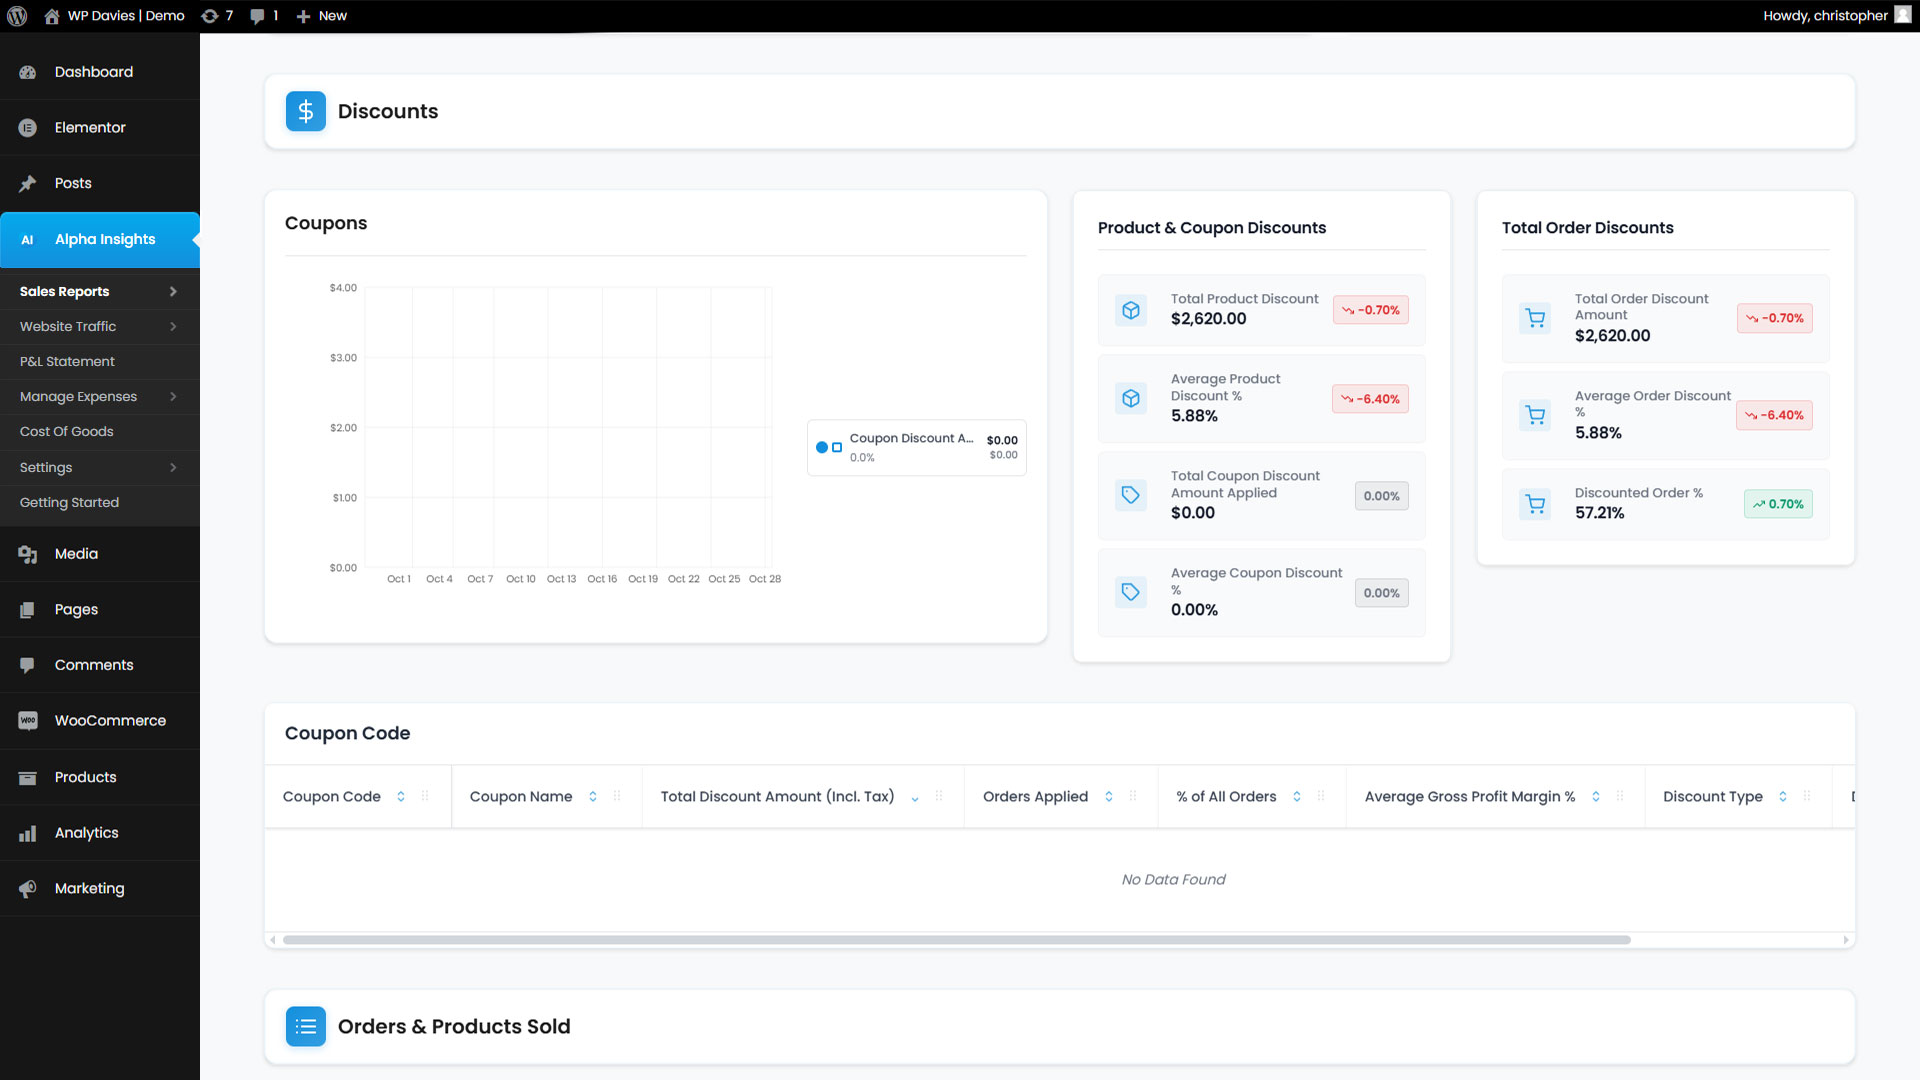
Task: Click the Total Coupon Discount tag icon
Action: click(1131, 495)
